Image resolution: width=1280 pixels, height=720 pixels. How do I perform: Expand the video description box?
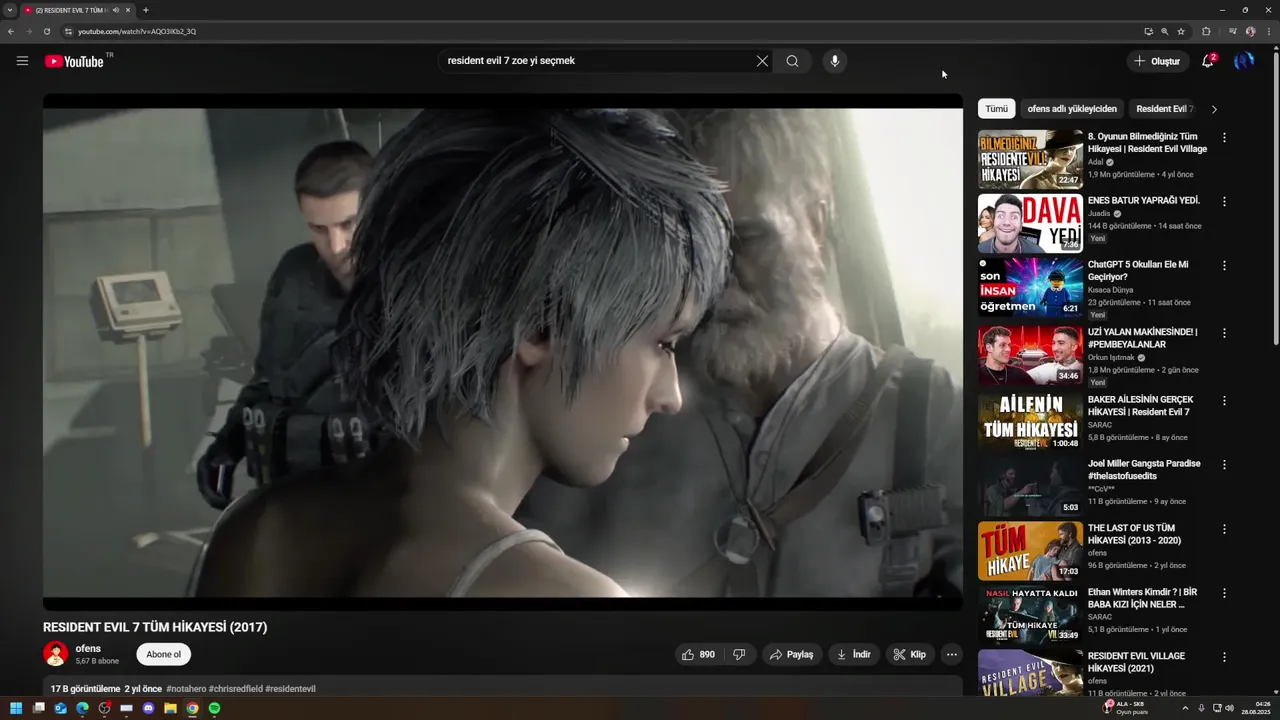(x=502, y=688)
